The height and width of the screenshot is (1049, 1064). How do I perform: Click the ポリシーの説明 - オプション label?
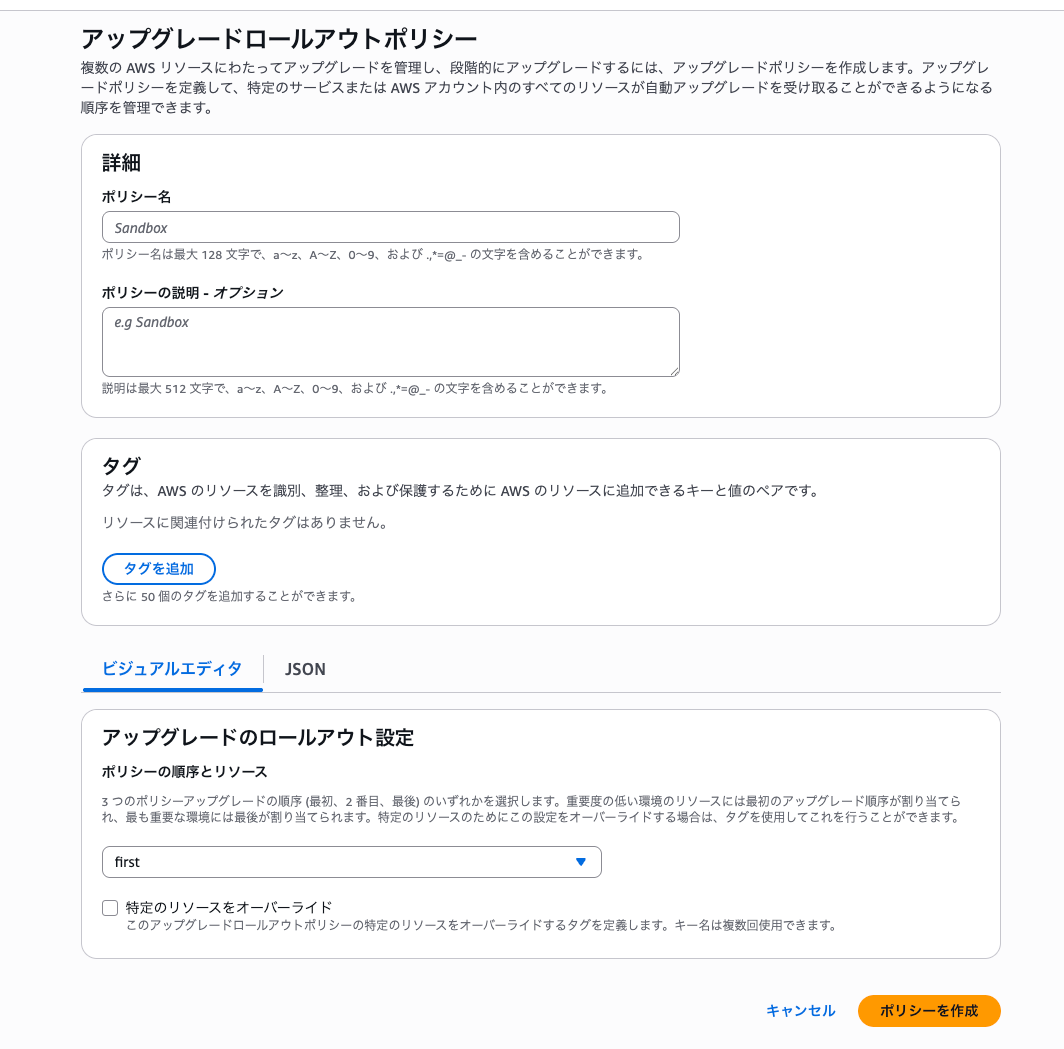(192, 293)
